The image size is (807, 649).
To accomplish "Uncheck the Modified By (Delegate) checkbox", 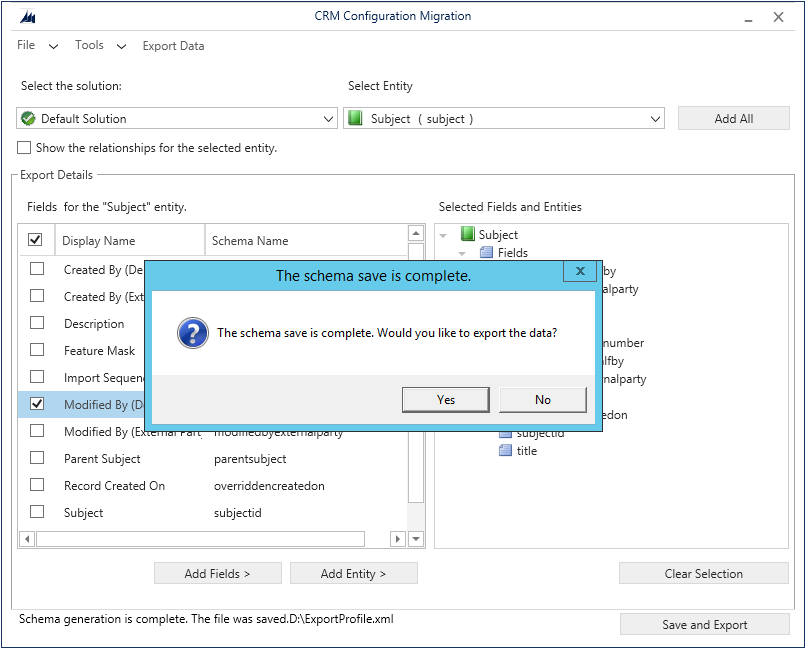I will click(37, 404).
